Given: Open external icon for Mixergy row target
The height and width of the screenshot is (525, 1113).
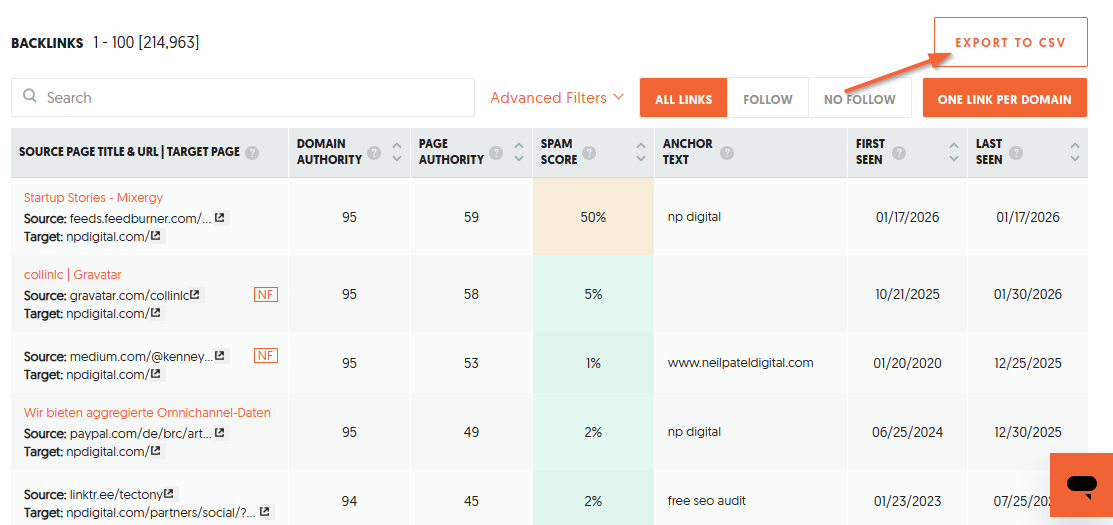Looking at the screenshot, I should coord(155,236).
